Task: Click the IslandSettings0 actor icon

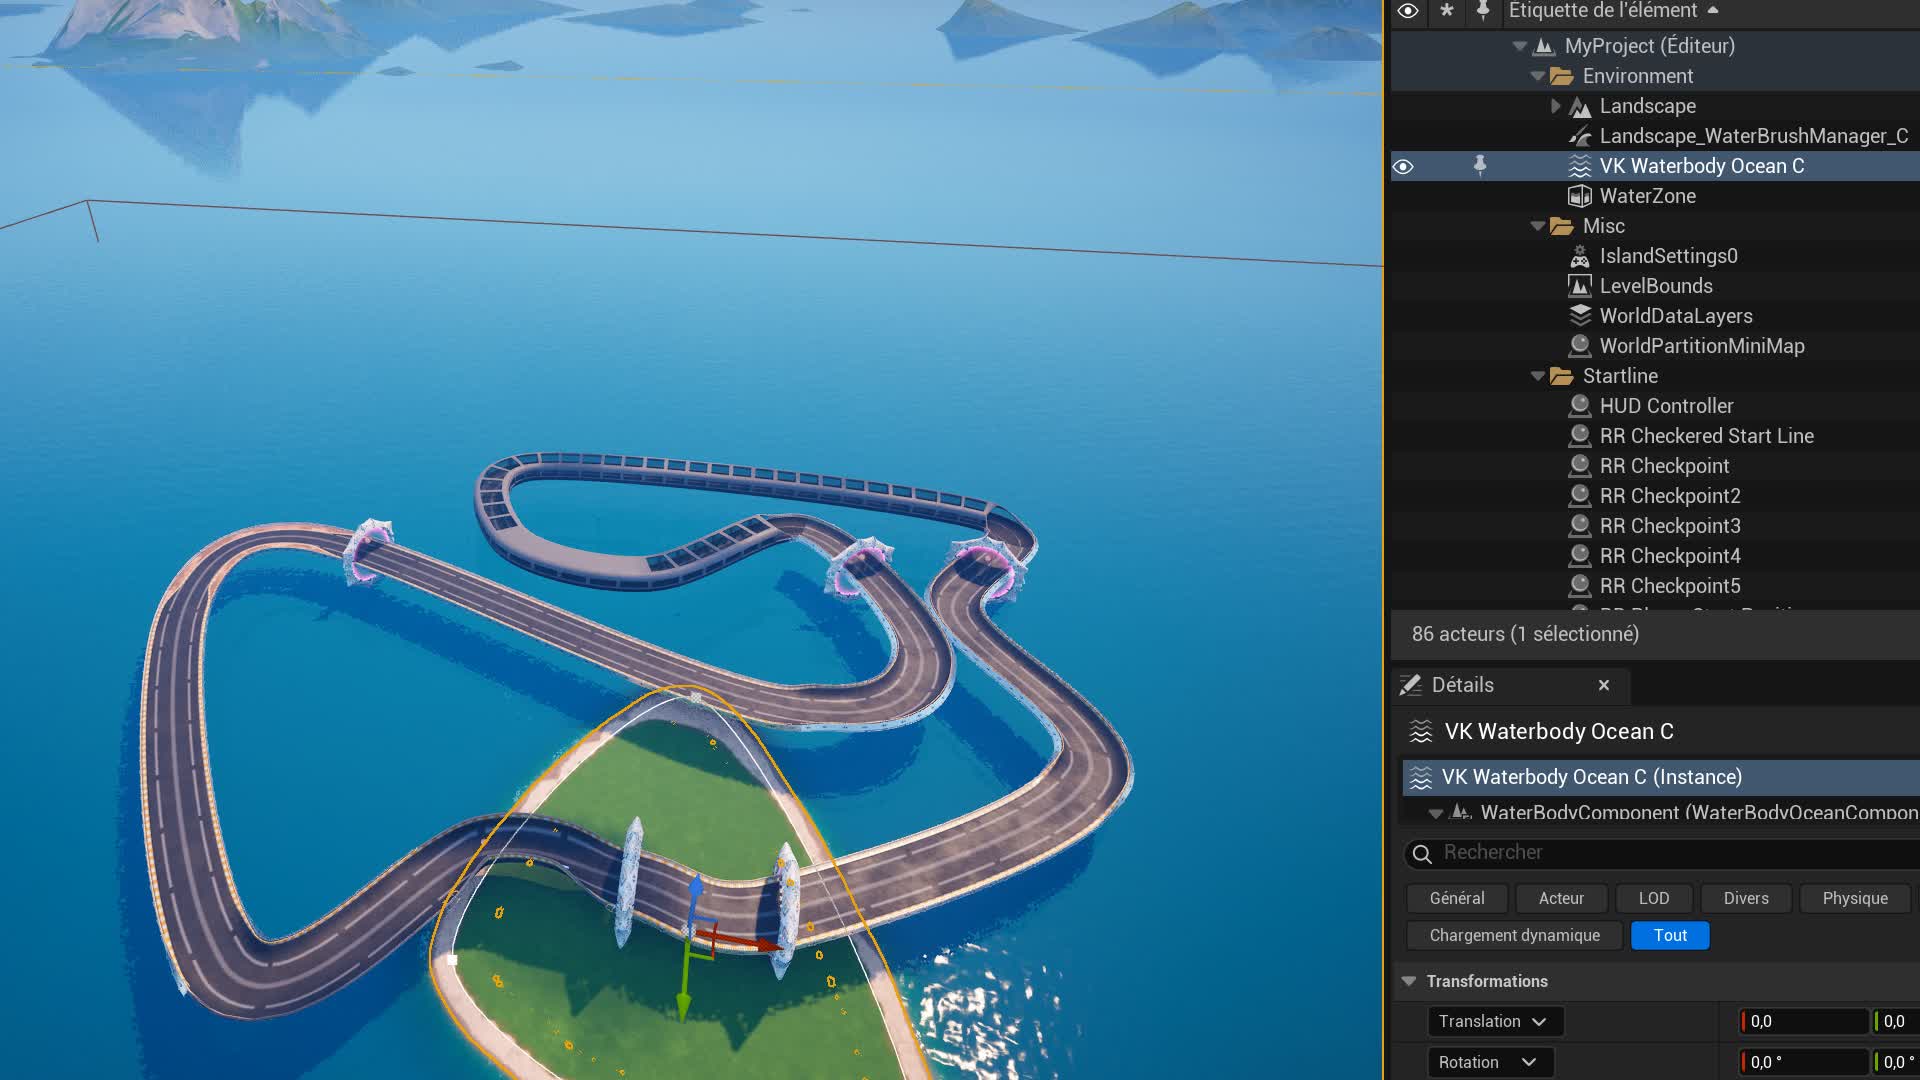Action: 1579,256
